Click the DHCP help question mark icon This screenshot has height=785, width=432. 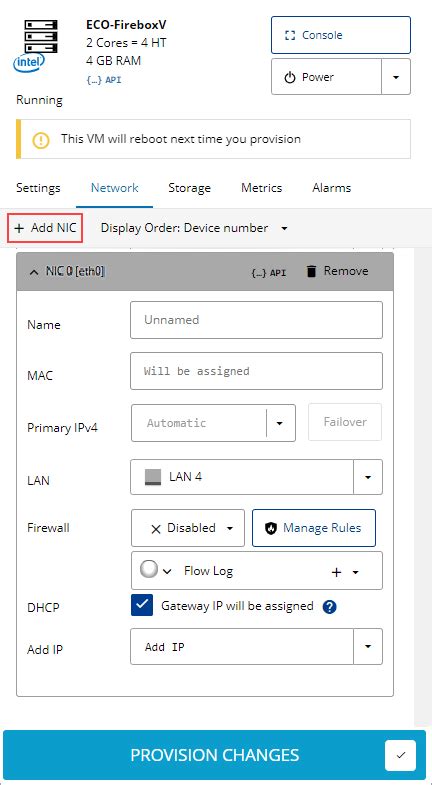point(329,607)
